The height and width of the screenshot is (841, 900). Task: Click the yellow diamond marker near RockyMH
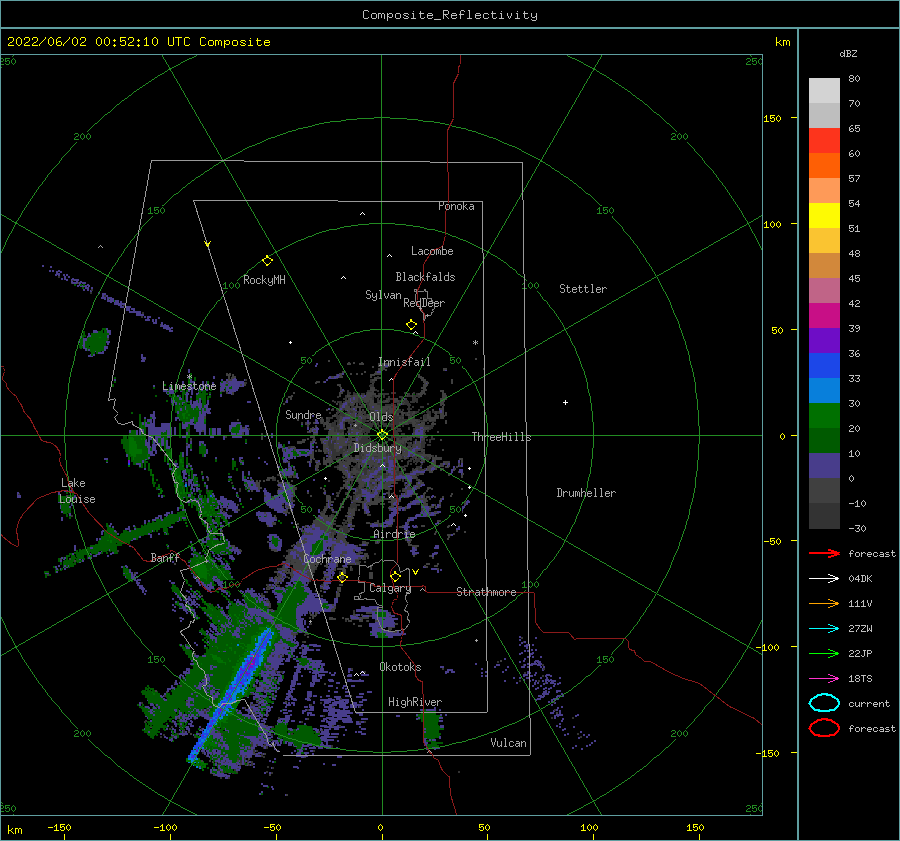(267, 261)
